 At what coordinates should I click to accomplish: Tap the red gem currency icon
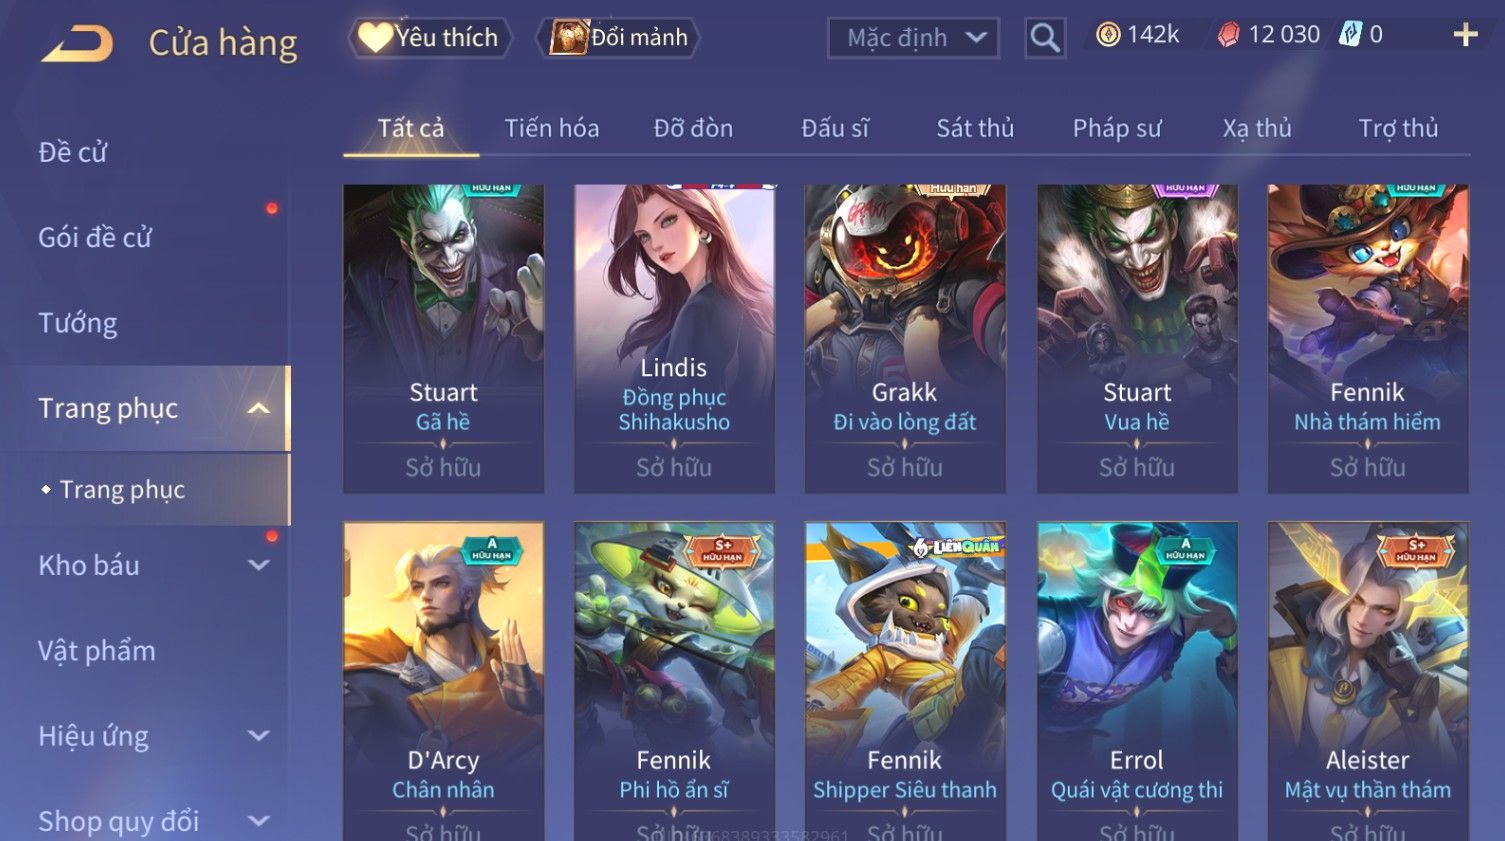1229,35
